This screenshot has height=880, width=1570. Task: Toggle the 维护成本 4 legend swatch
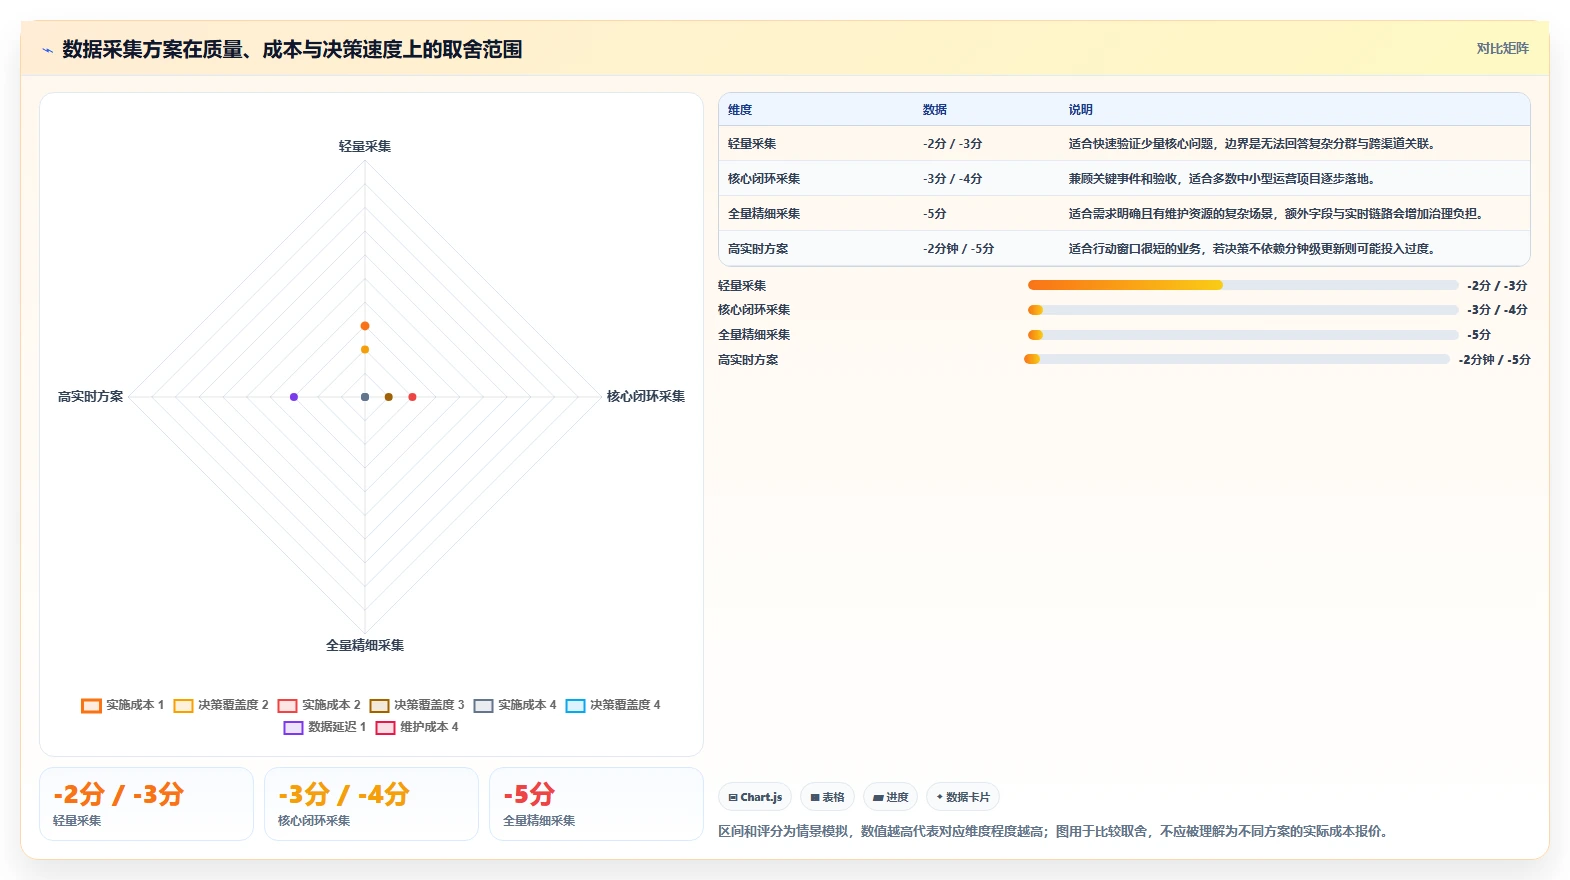[x=385, y=728]
